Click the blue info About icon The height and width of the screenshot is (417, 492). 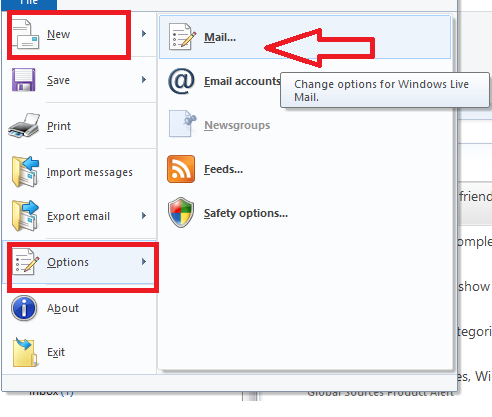point(24,308)
